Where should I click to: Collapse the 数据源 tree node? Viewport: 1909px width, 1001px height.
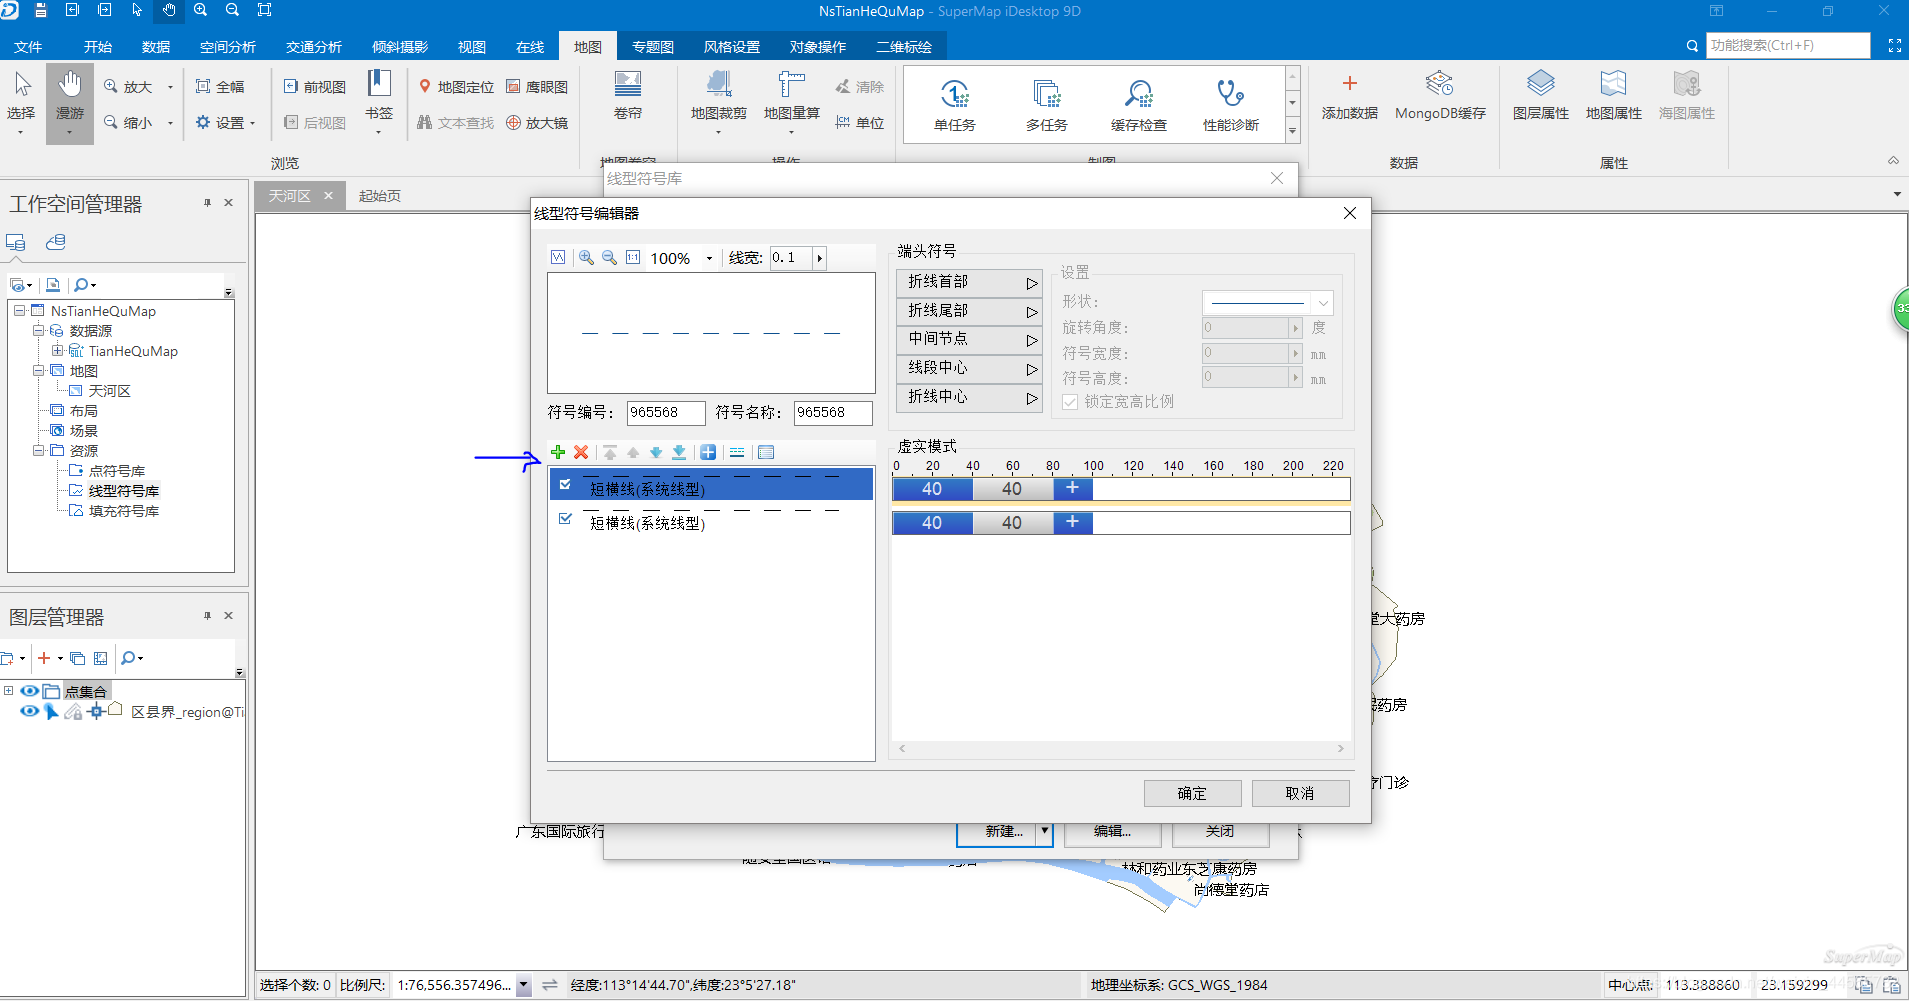38,330
